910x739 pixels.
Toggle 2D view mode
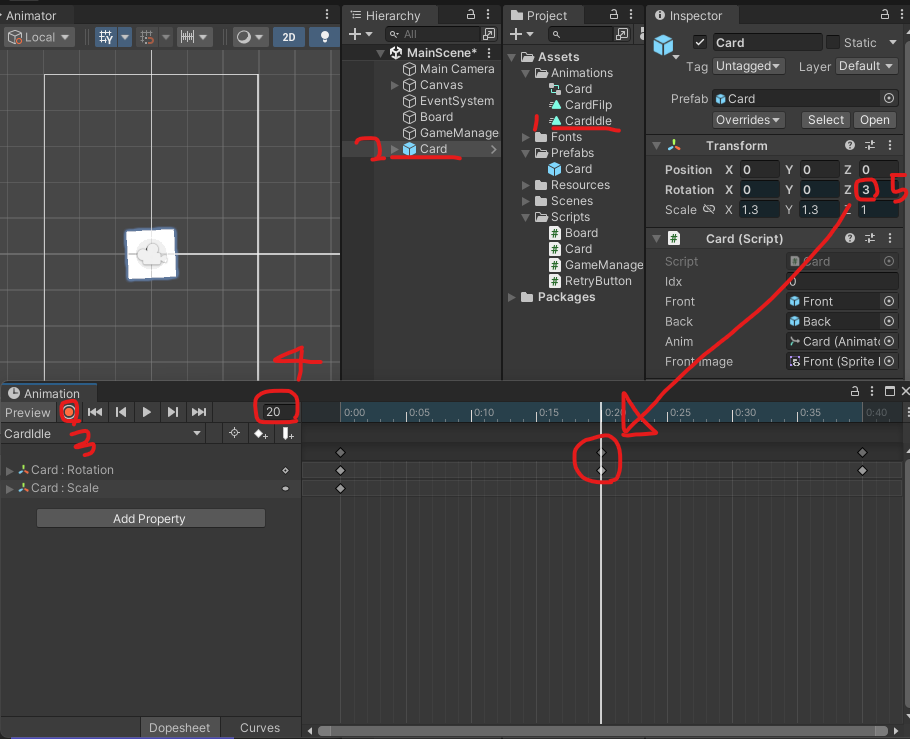tap(289, 37)
